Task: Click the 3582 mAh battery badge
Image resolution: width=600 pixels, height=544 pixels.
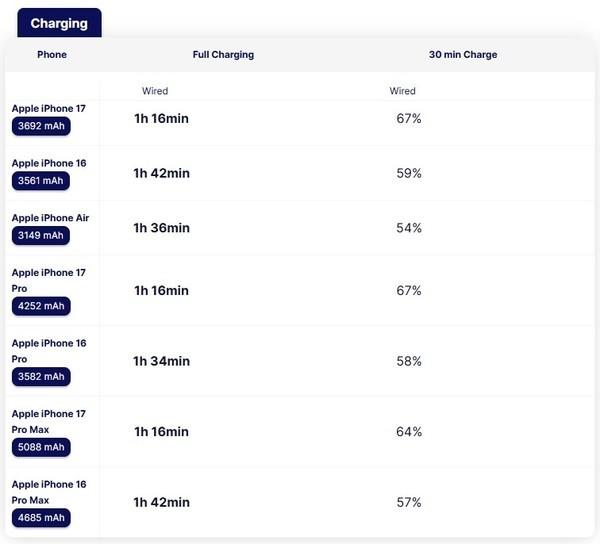Action: 41,376
